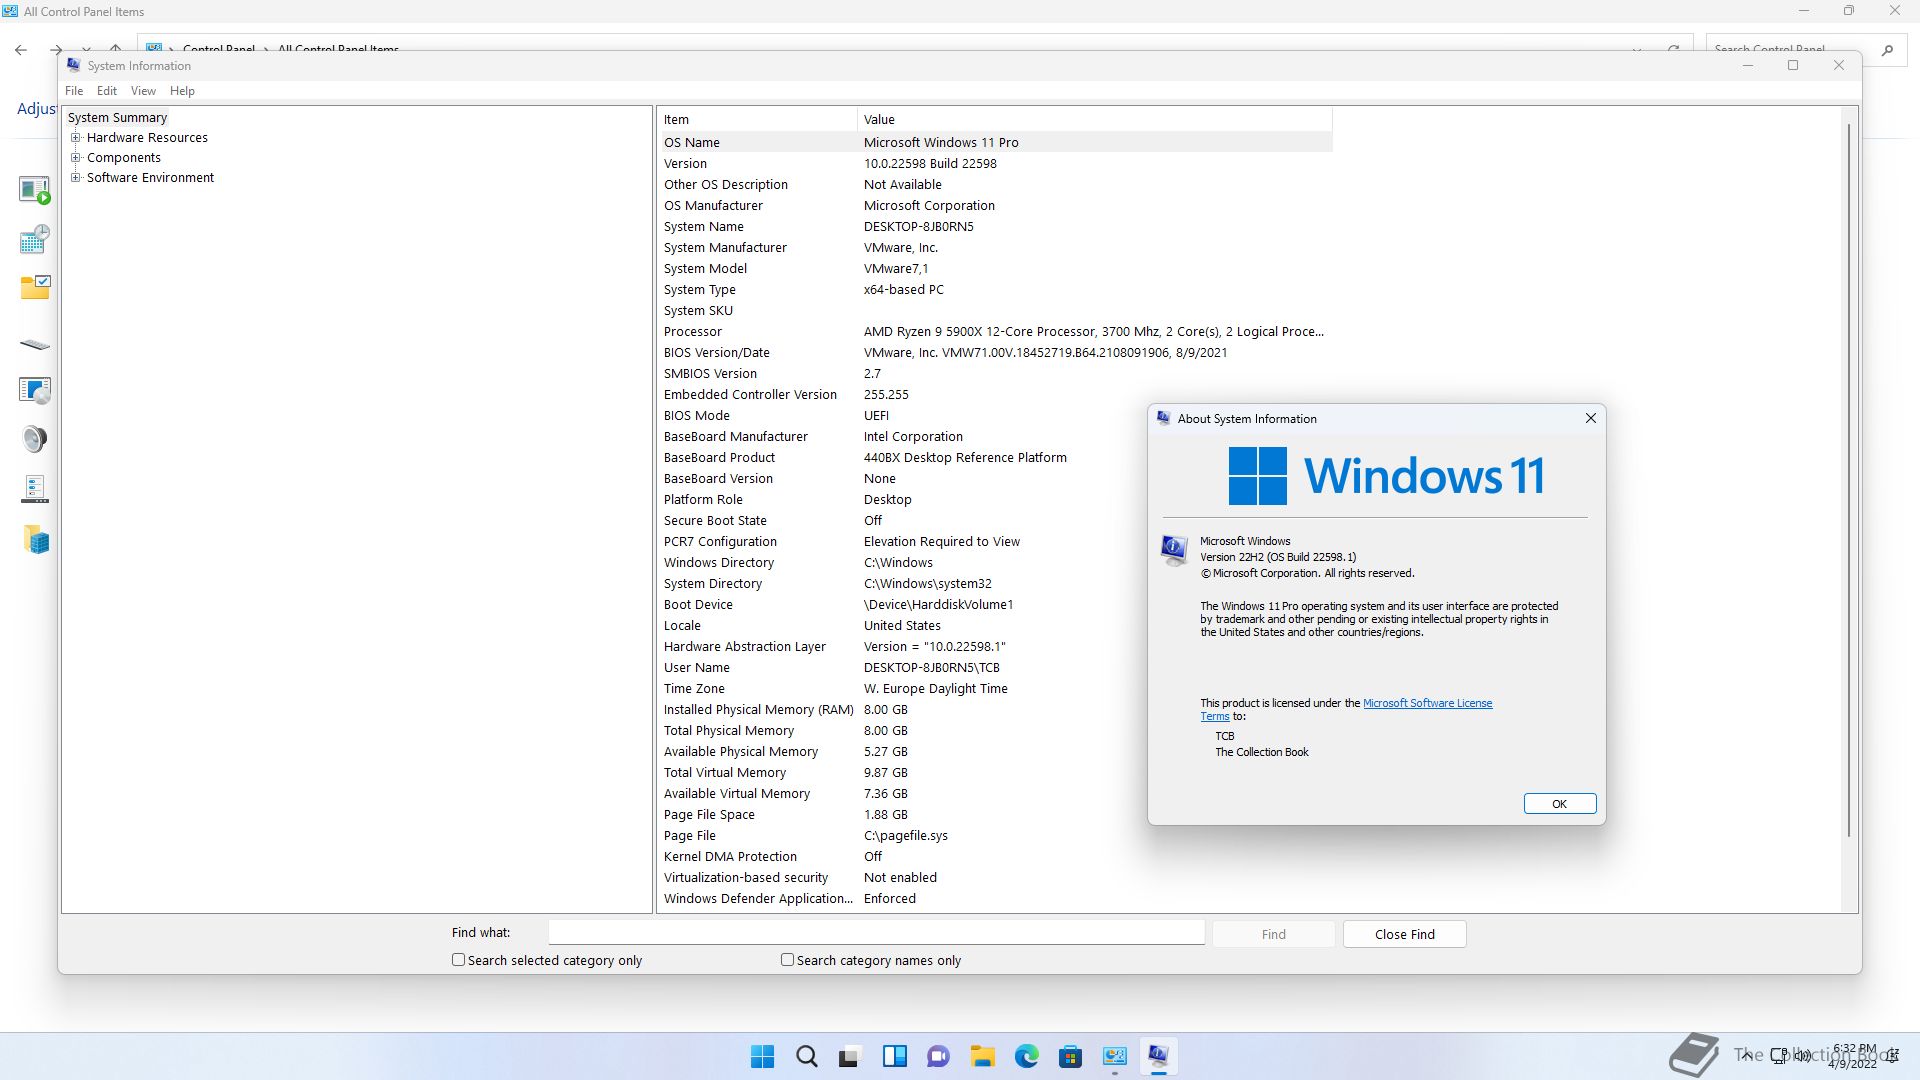Click the Windows Start button on taskbar
This screenshot has height=1080, width=1920.
762,1056
